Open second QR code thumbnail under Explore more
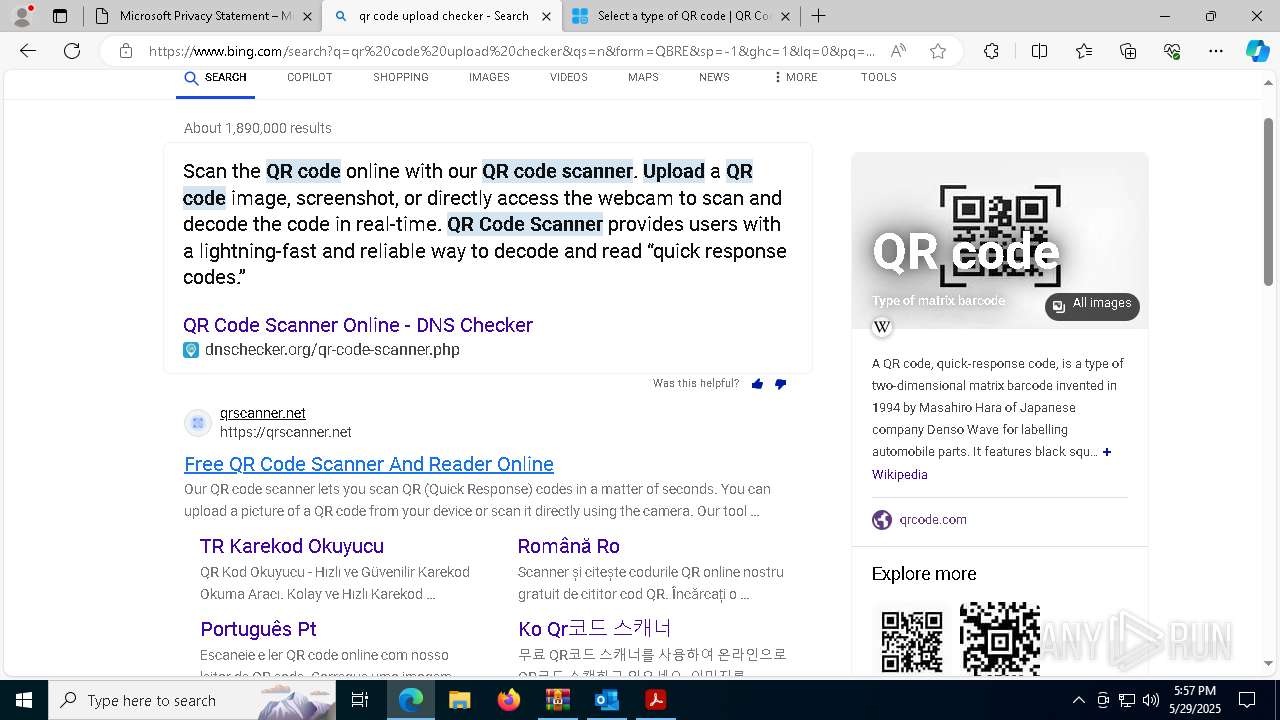1280x720 pixels. tap(1000, 638)
